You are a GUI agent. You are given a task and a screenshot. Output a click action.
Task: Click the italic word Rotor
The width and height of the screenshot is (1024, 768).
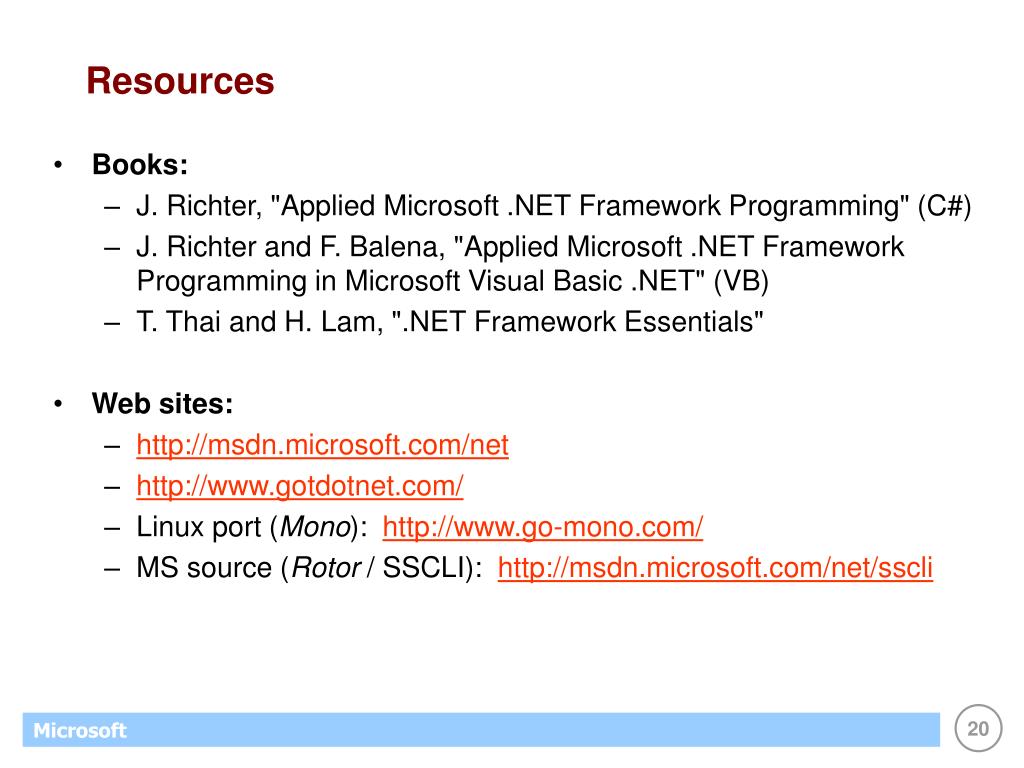click(x=326, y=568)
